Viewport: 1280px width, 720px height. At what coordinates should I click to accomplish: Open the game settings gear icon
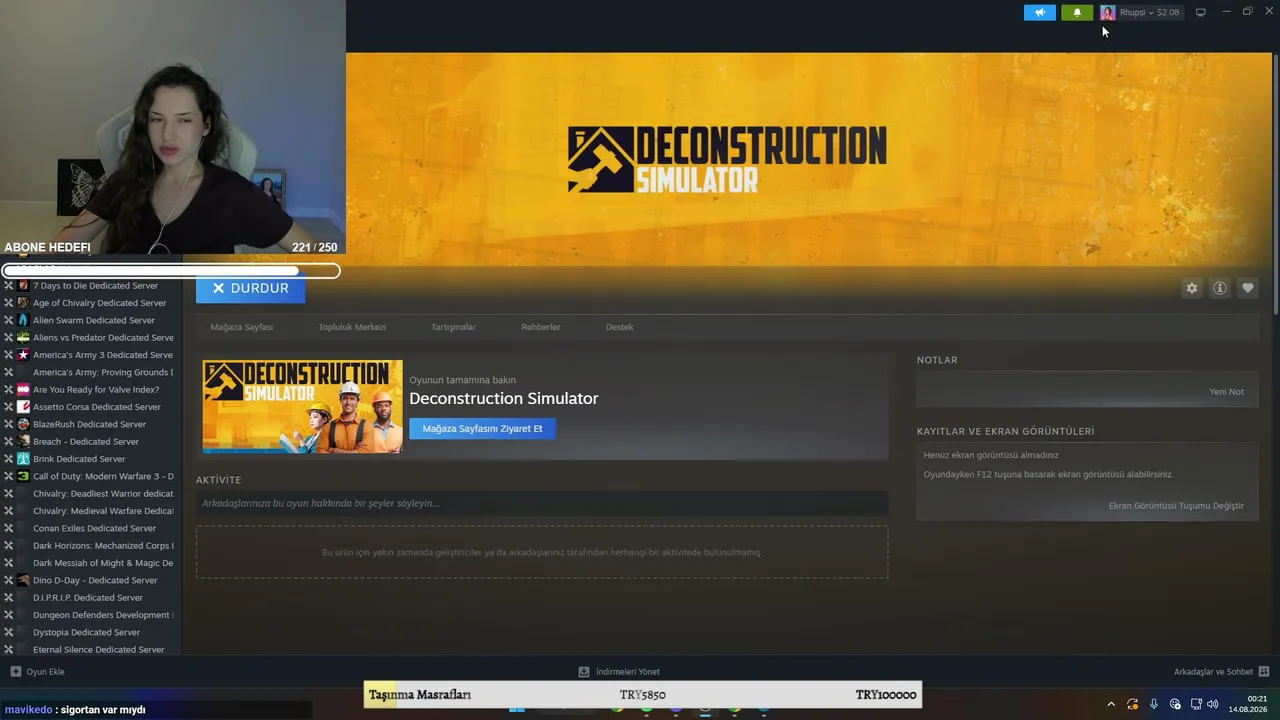[x=1192, y=288]
